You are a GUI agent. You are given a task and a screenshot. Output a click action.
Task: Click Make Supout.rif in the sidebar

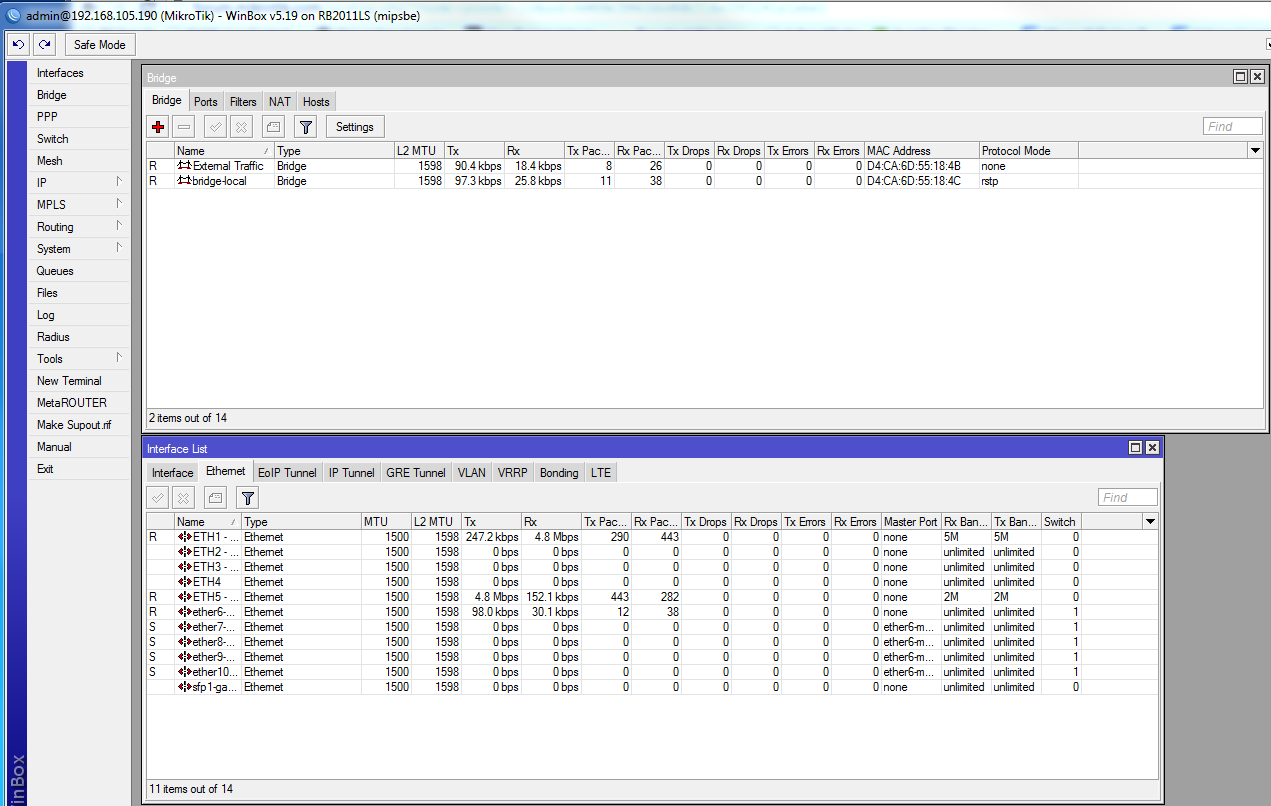tap(79, 425)
